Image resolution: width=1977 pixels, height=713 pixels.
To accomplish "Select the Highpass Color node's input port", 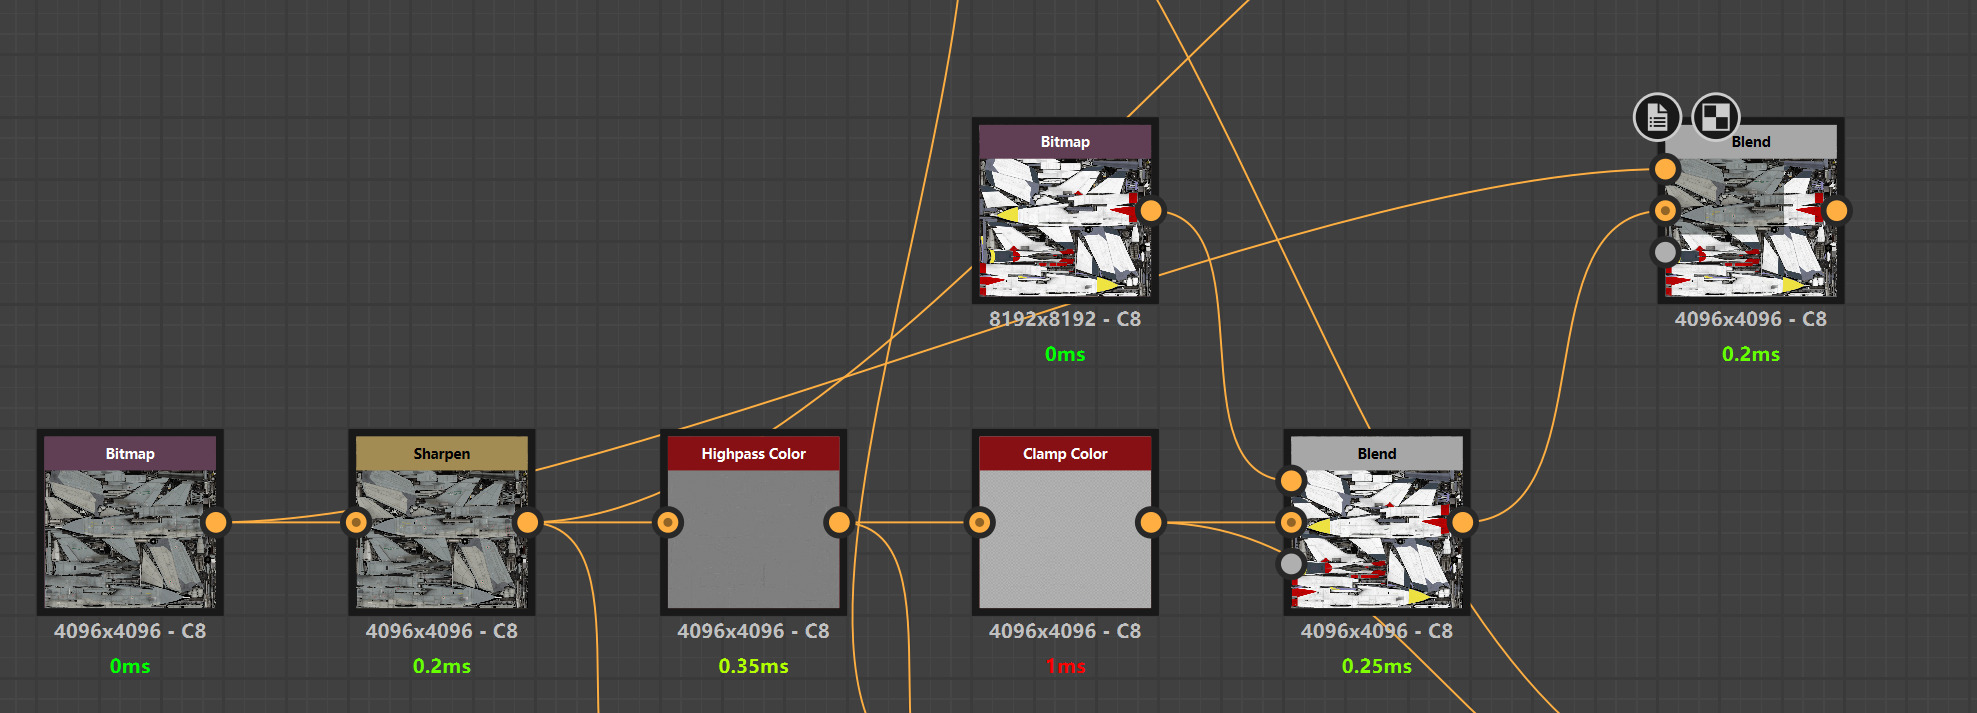I will coord(668,522).
